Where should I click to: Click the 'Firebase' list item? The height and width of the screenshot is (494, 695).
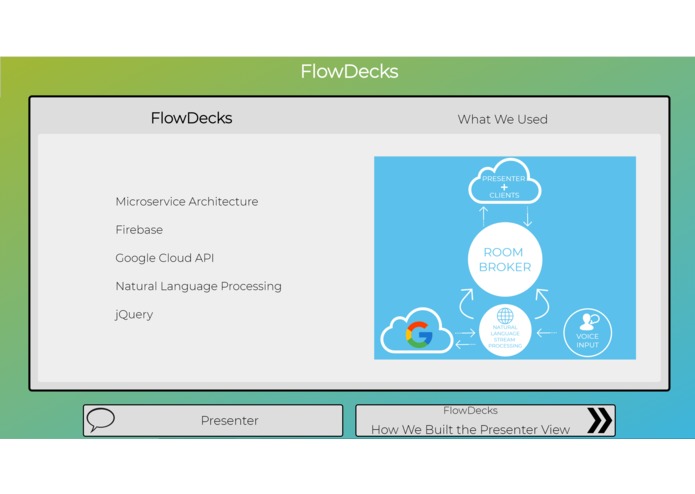tap(139, 230)
